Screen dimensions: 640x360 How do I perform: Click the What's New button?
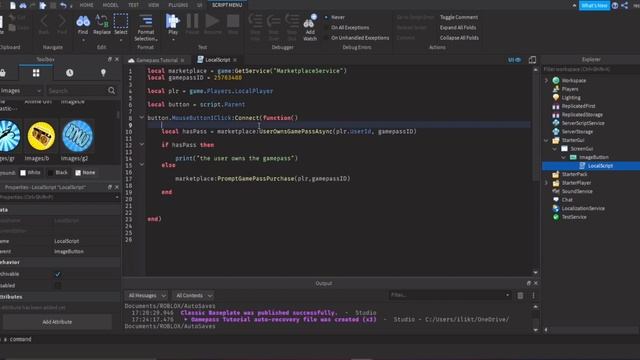click(x=594, y=6)
